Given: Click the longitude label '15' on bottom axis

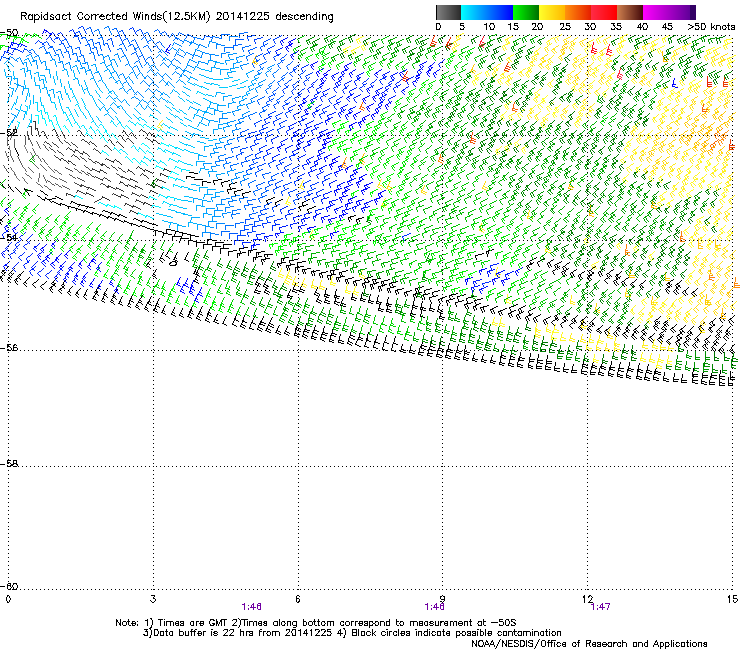Looking at the screenshot, I should (732, 599).
